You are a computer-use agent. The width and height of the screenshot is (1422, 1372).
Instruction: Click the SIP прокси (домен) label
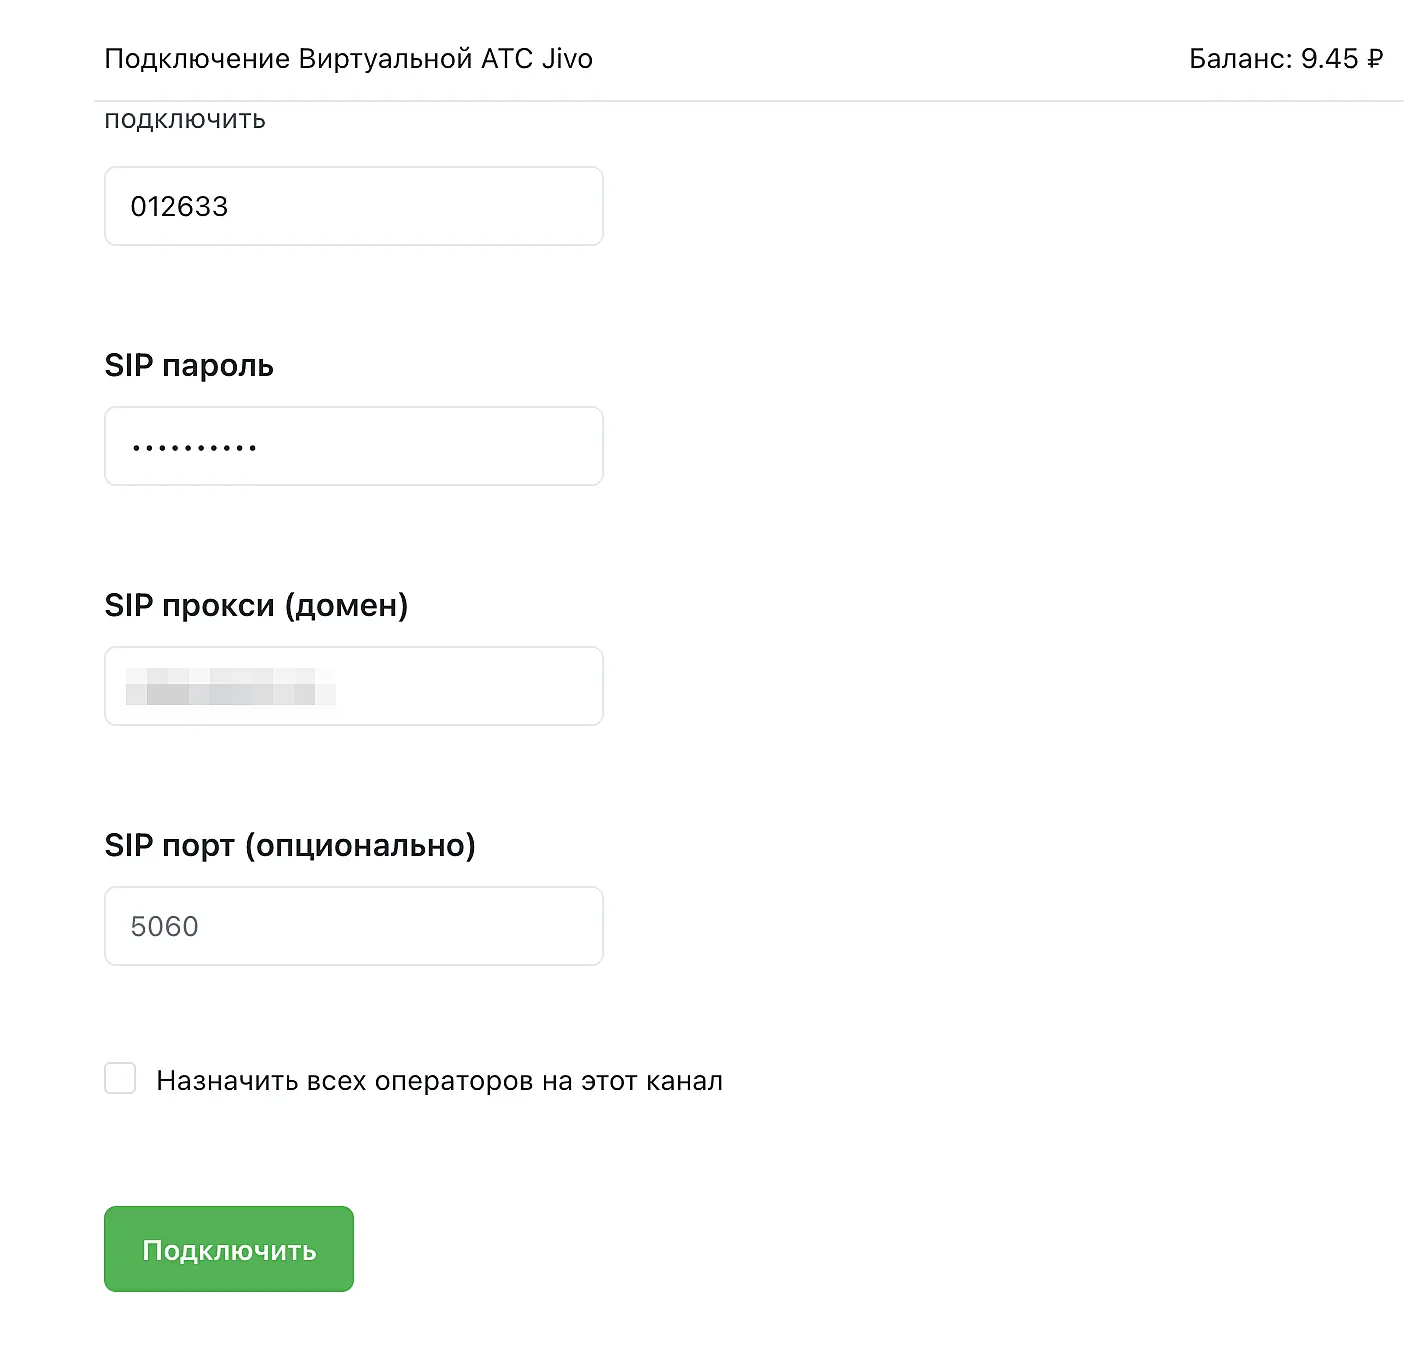click(x=256, y=606)
